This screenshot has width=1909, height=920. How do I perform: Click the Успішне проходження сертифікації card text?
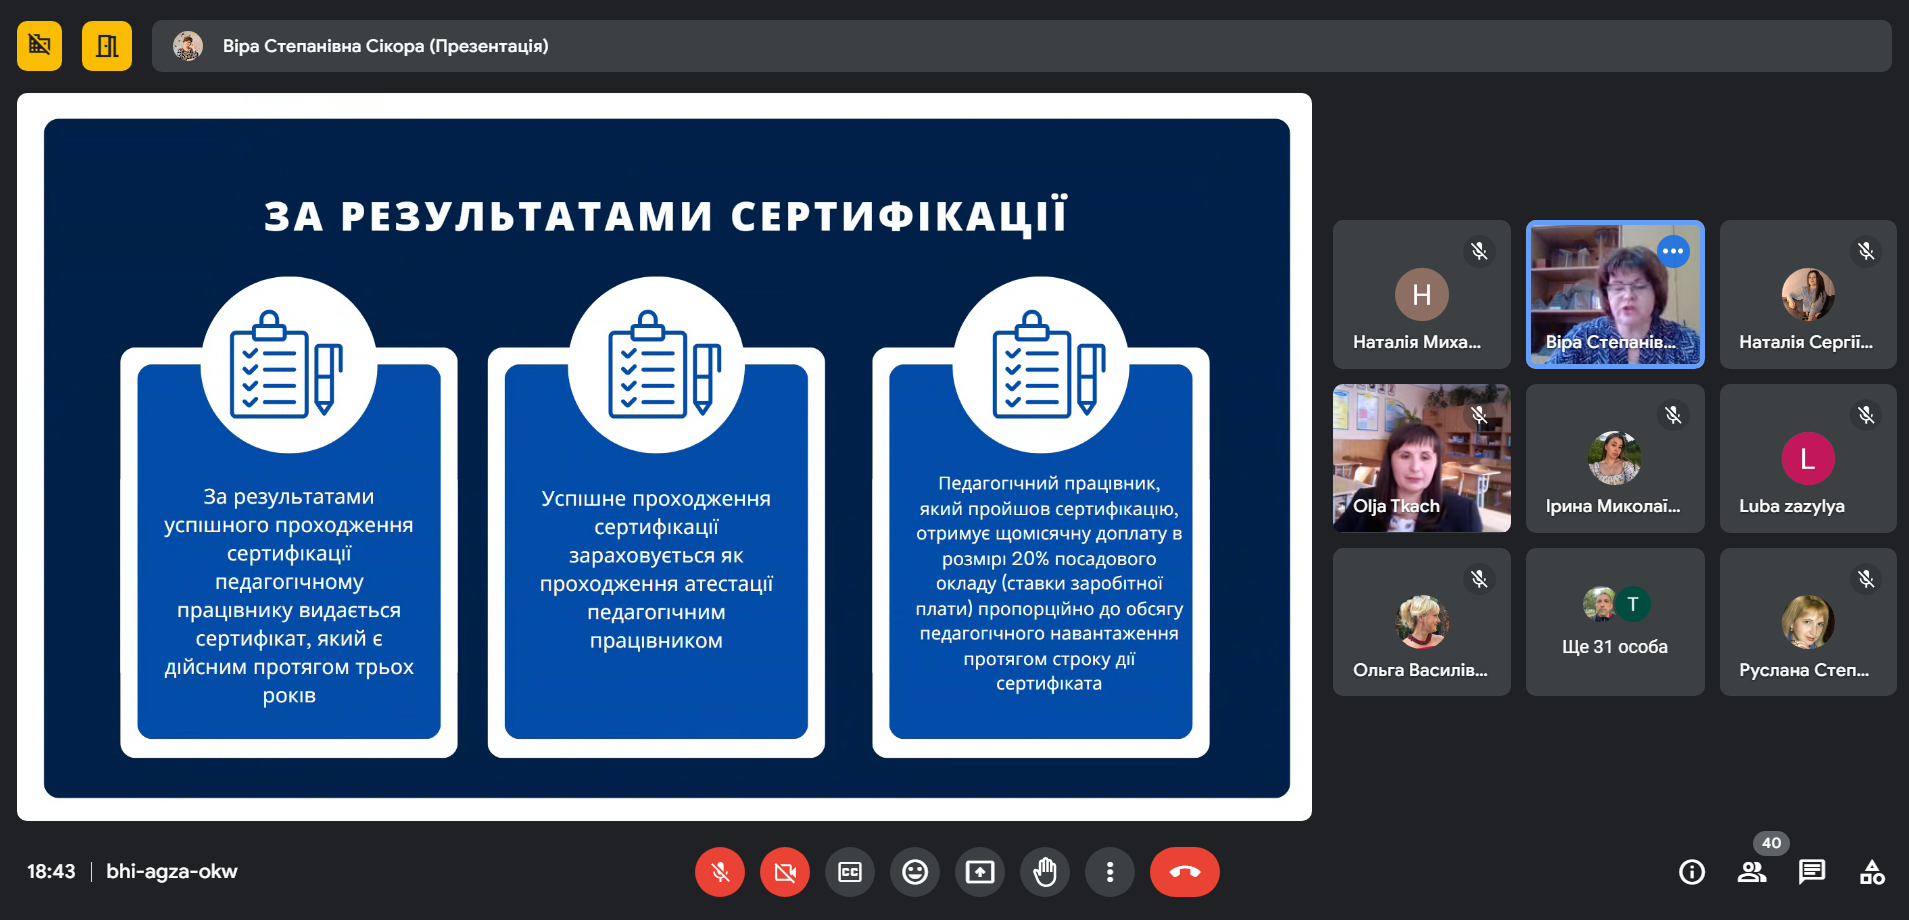656,569
